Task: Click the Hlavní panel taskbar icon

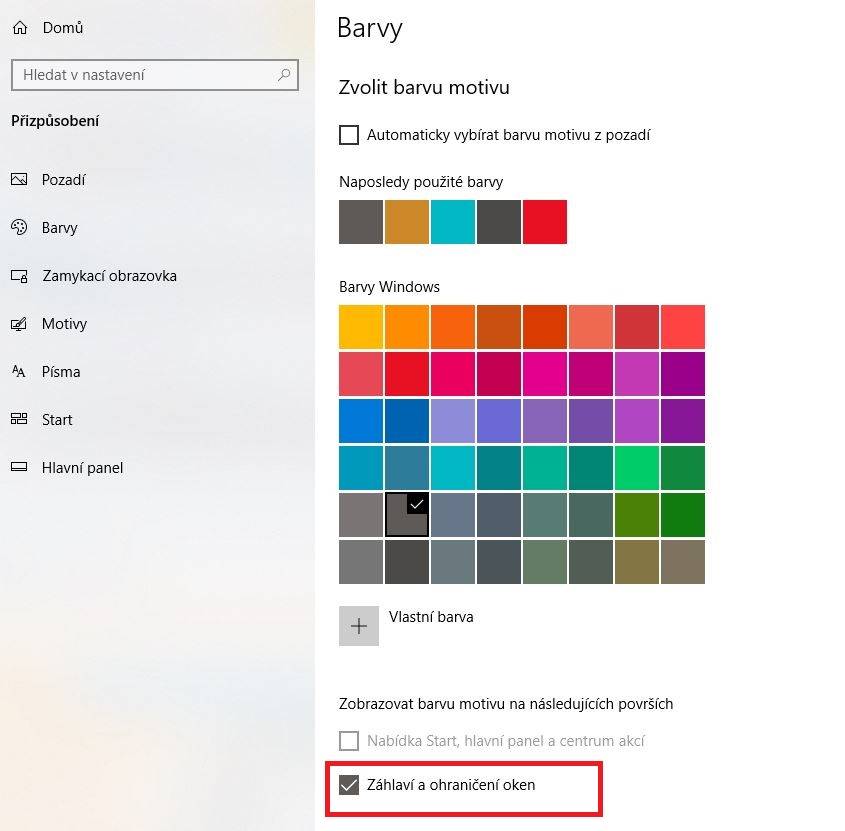Action: coord(19,467)
